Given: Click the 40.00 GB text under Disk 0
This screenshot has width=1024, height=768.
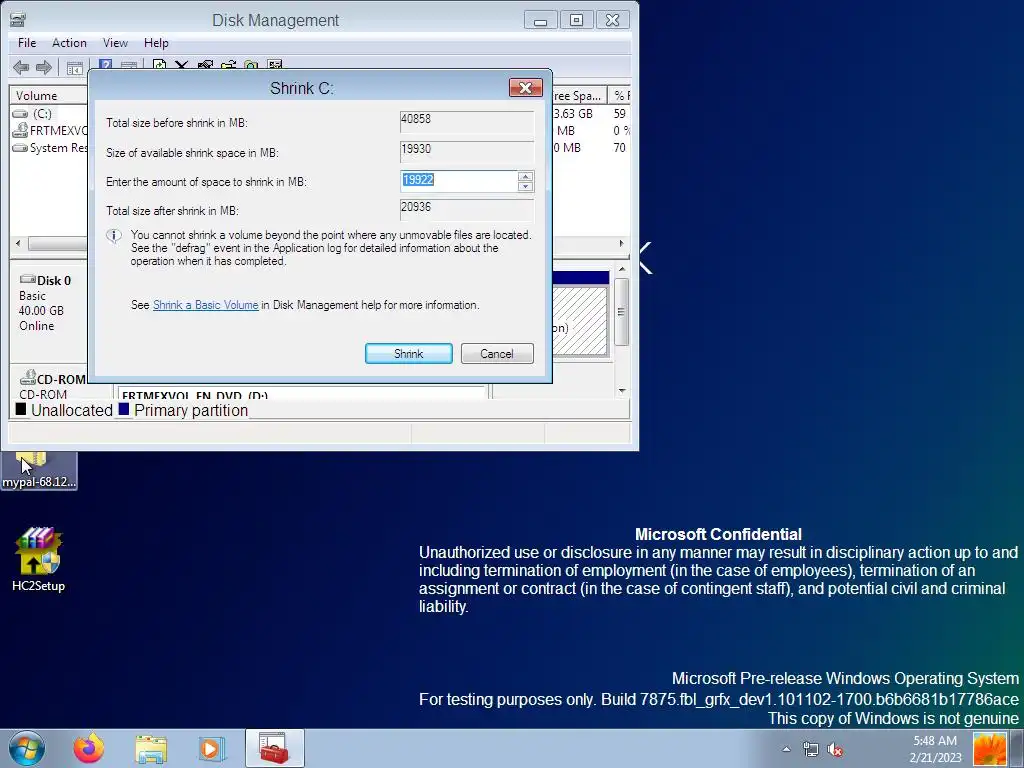Looking at the screenshot, I should point(41,310).
